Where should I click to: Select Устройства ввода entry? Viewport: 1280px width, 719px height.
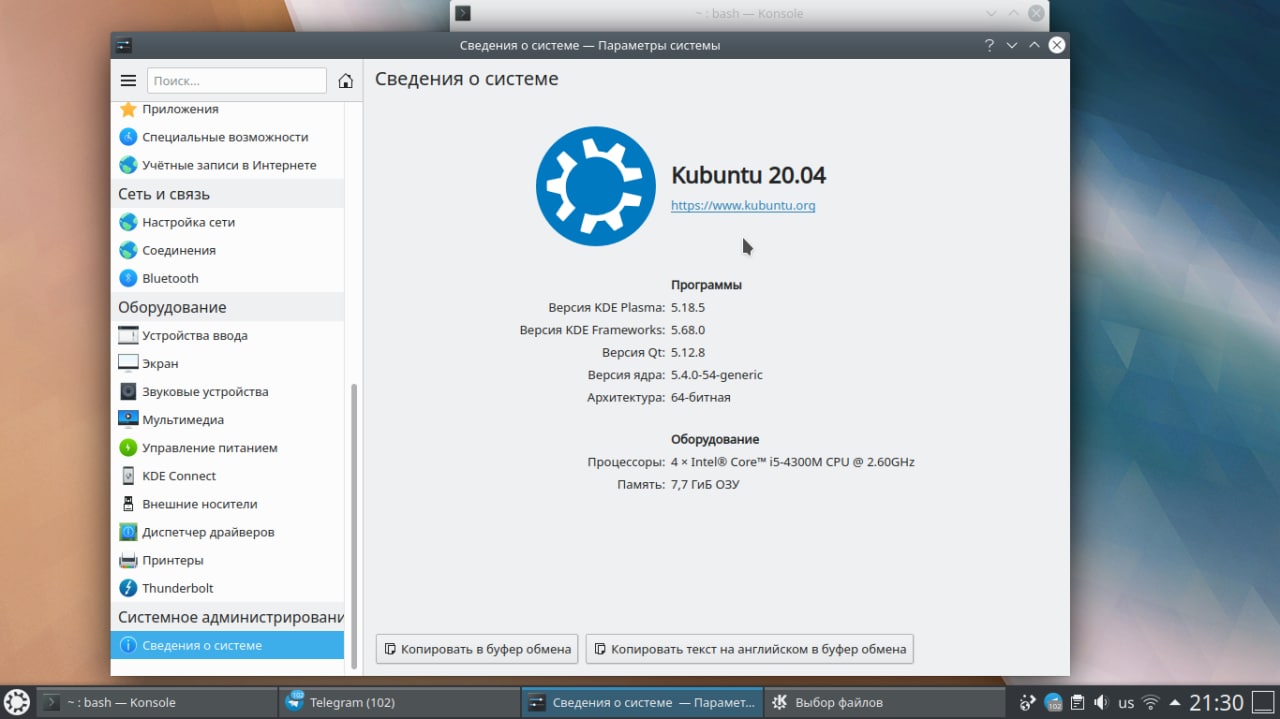click(227, 335)
